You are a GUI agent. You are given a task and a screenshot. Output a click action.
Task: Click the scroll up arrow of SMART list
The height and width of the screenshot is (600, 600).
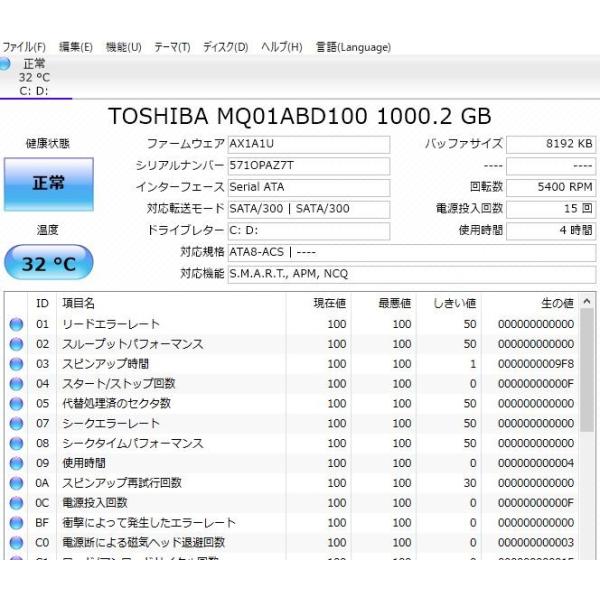(x=587, y=302)
